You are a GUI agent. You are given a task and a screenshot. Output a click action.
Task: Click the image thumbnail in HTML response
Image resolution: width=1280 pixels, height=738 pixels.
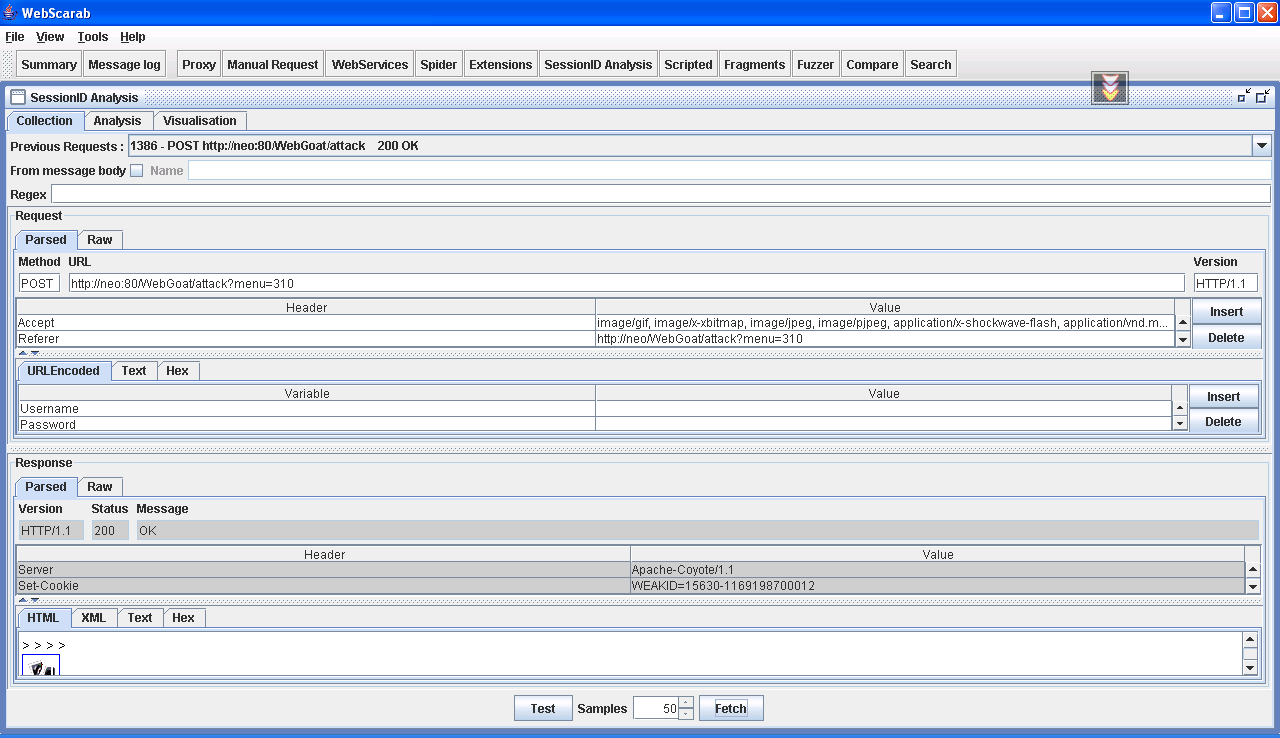[x=40, y=666]
